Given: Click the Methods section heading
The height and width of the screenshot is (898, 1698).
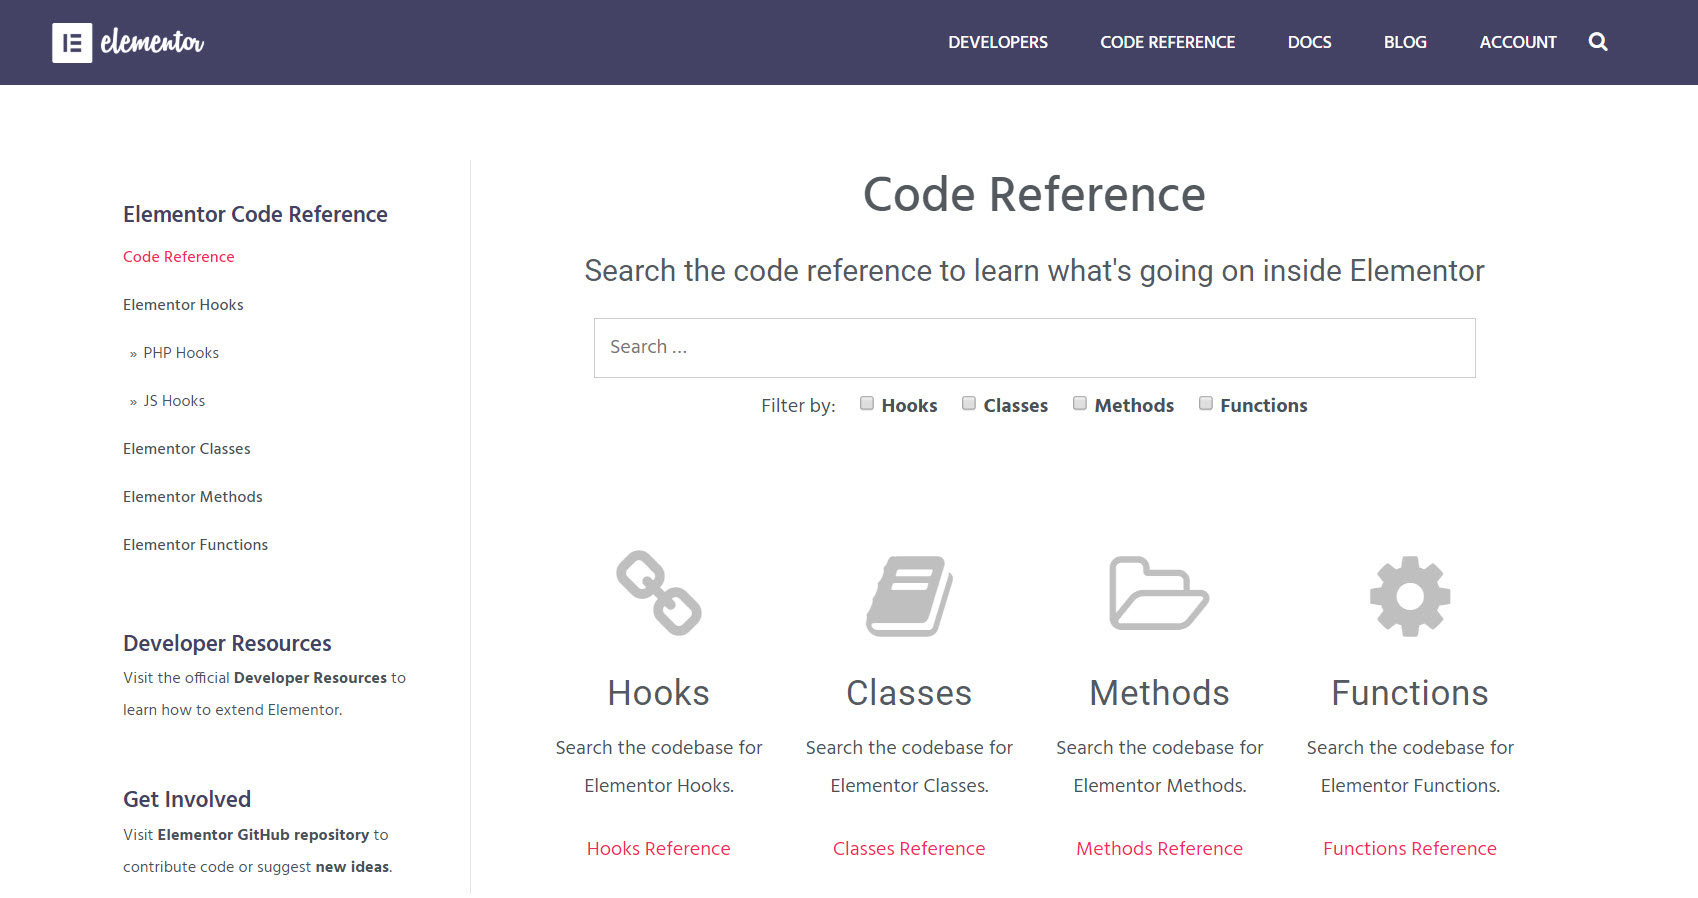Looking at the screenshot, I should tap(1159, 693).
